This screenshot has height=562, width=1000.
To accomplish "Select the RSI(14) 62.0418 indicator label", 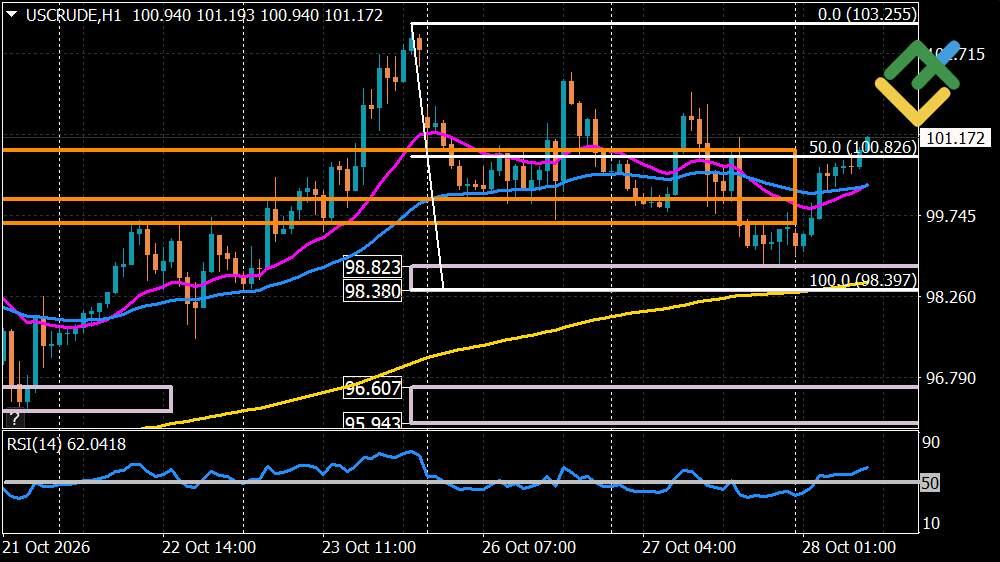I will [66, 444].
